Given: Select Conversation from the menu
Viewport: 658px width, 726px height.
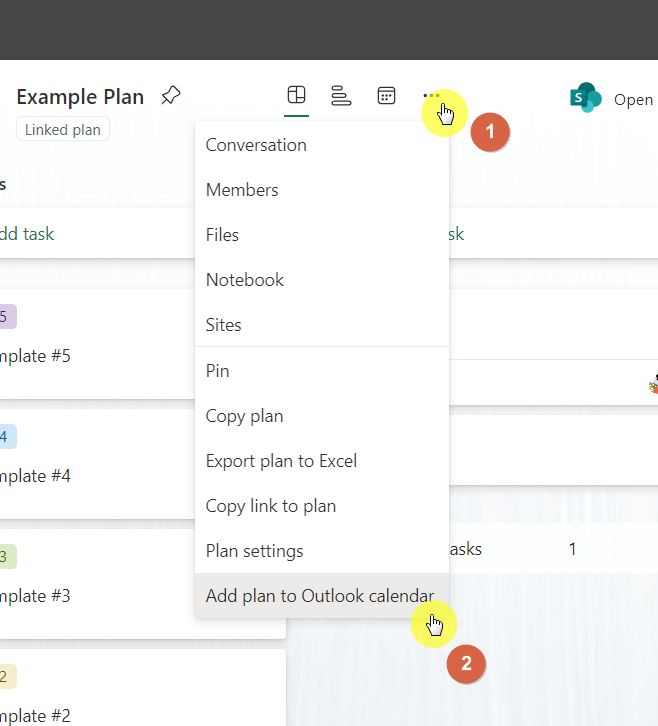Looking at the screenshot, I should [322, 145].
